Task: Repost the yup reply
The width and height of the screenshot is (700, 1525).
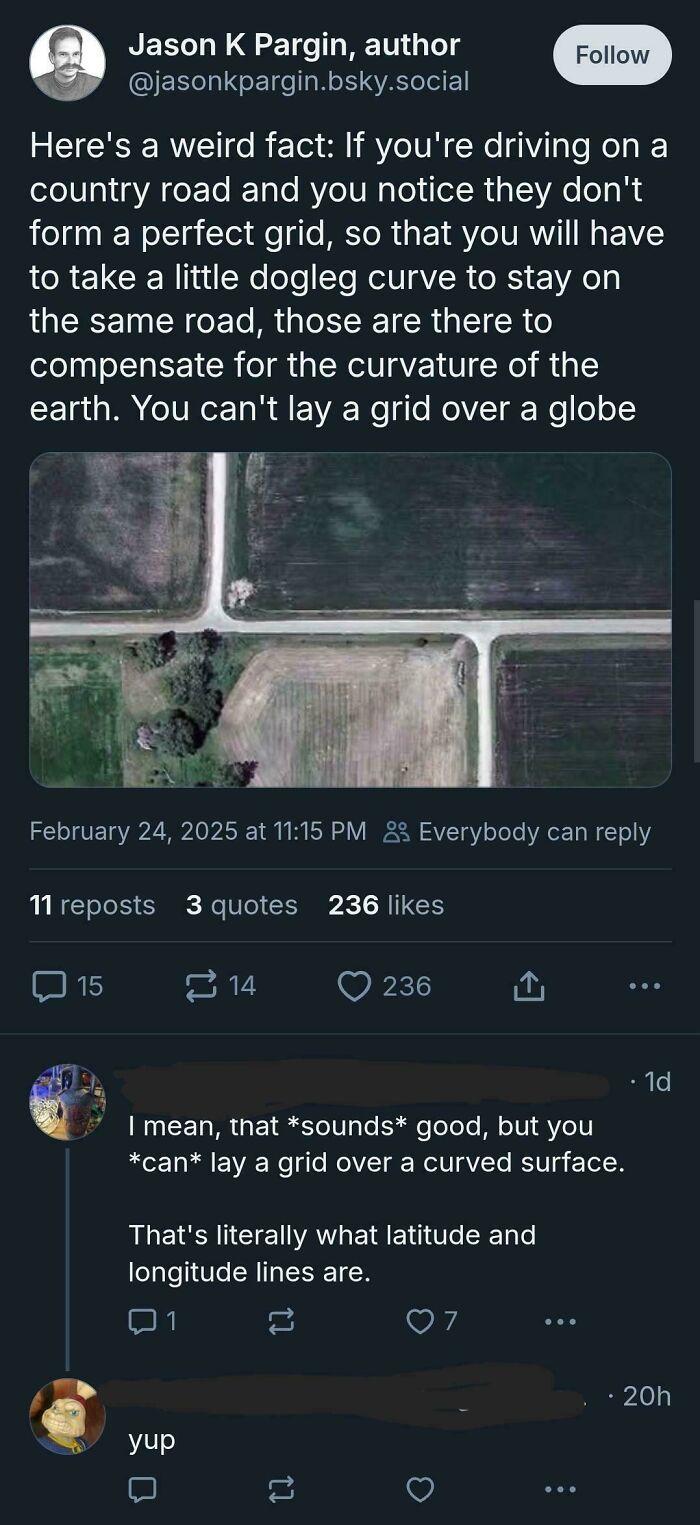Action: coord(281,1490)
